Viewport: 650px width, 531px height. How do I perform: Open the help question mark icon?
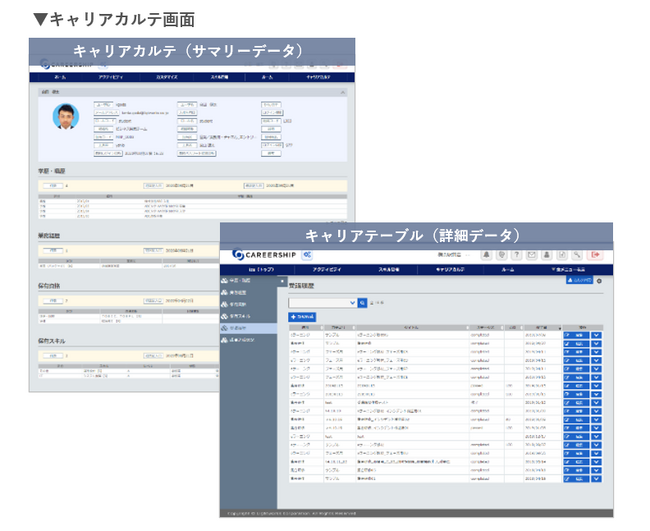pyautogui.click(x=515, y=256)
